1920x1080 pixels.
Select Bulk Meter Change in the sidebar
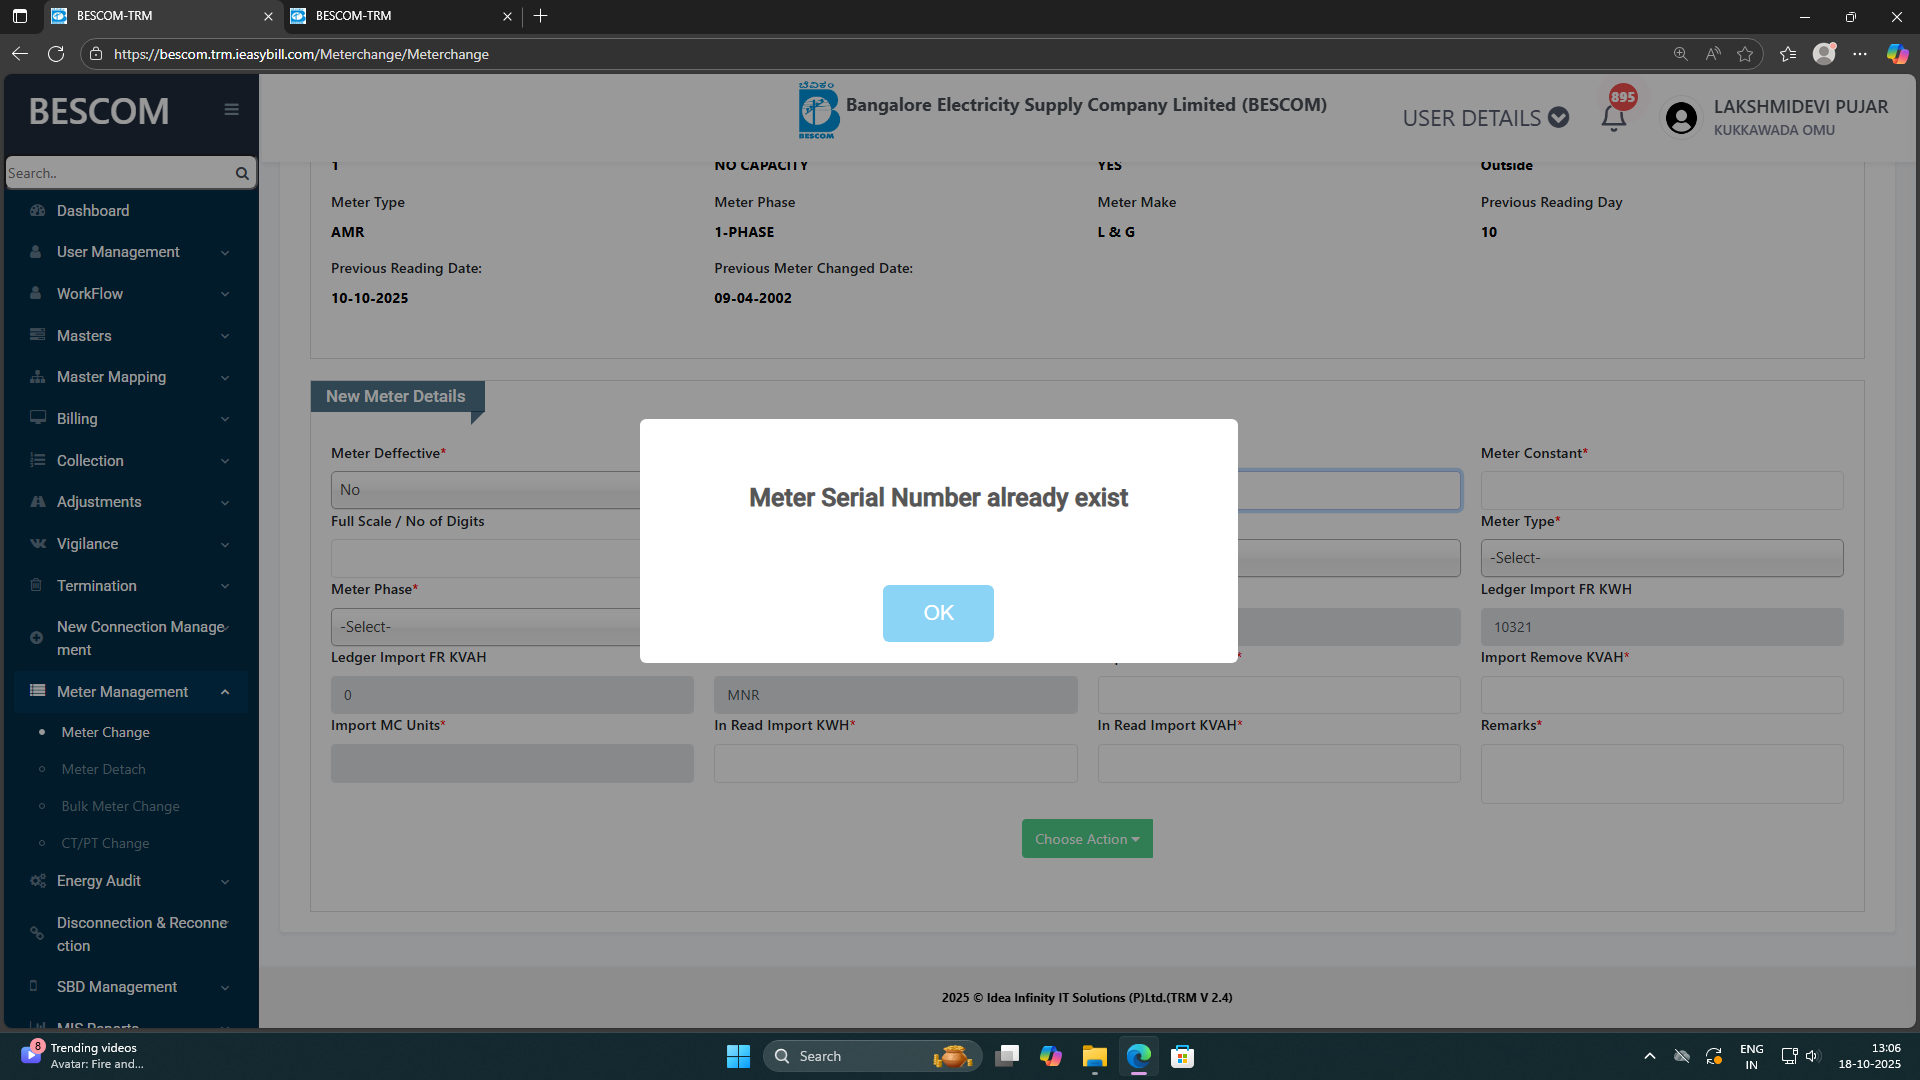click(x=120, y=806)
